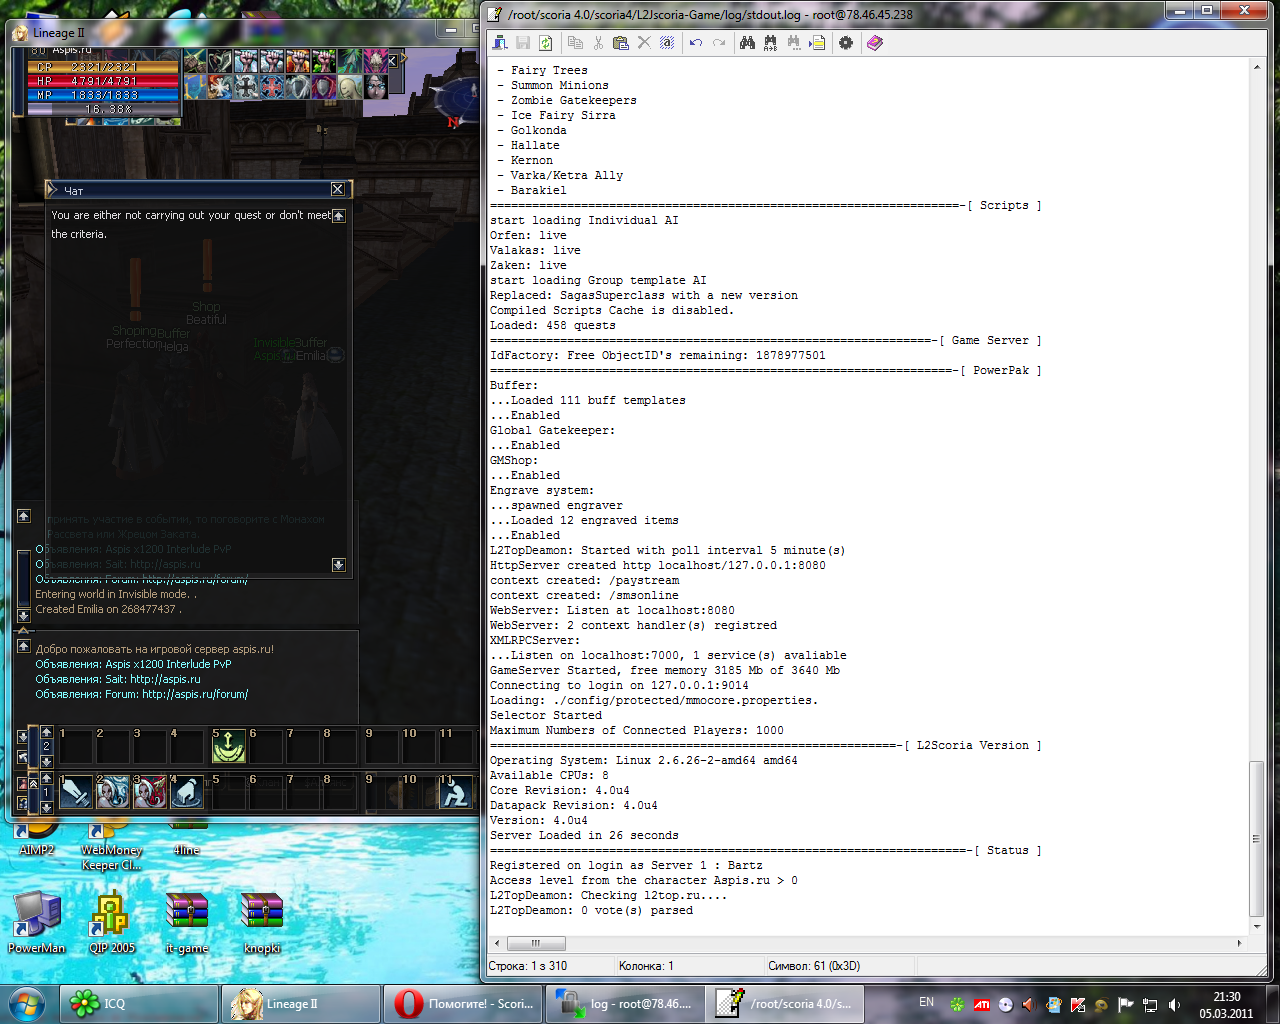Use the red portrait skill in slot 3
The height and width of the screenshot is (1024, 1280).
click(x=150, y=792)
